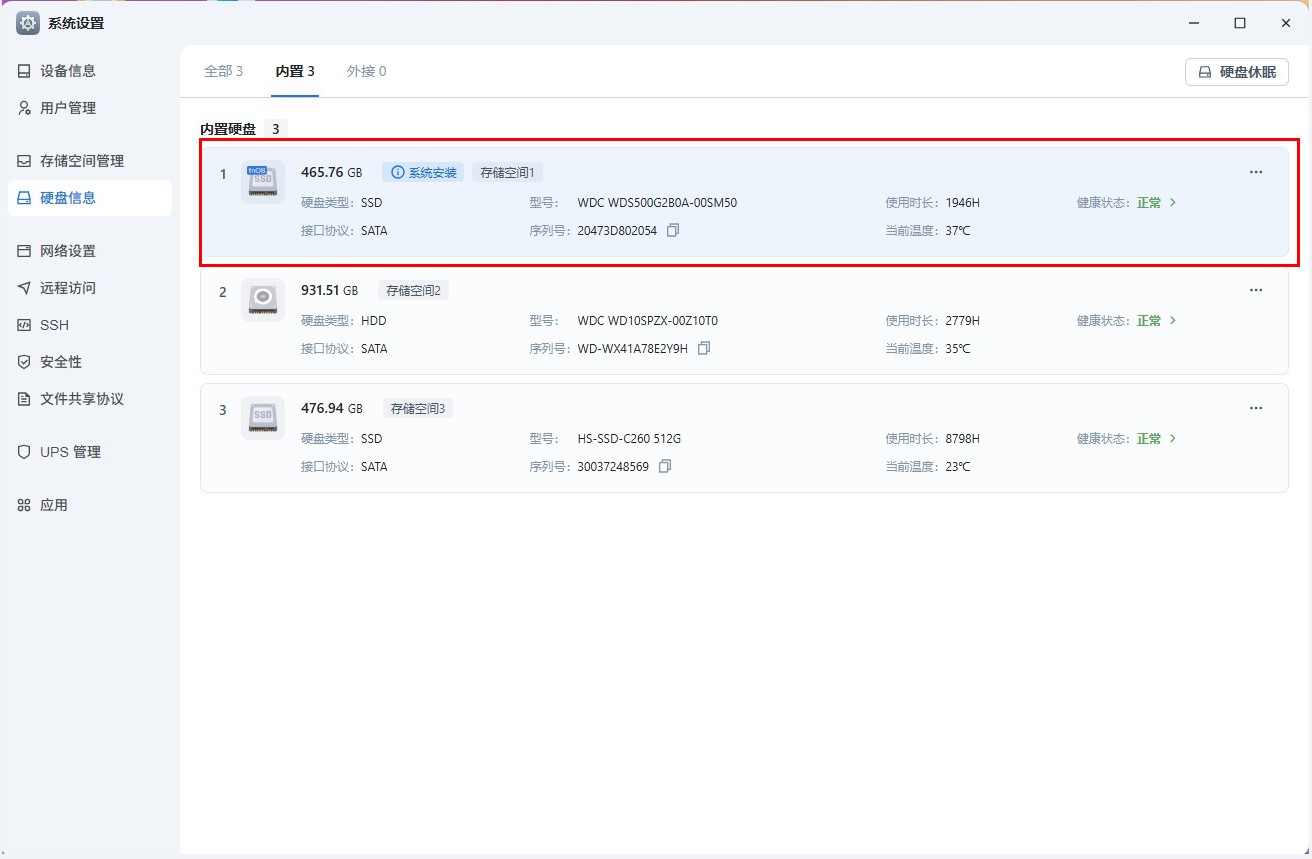Click the SSD drive icon of disk 3

[263, 418]
